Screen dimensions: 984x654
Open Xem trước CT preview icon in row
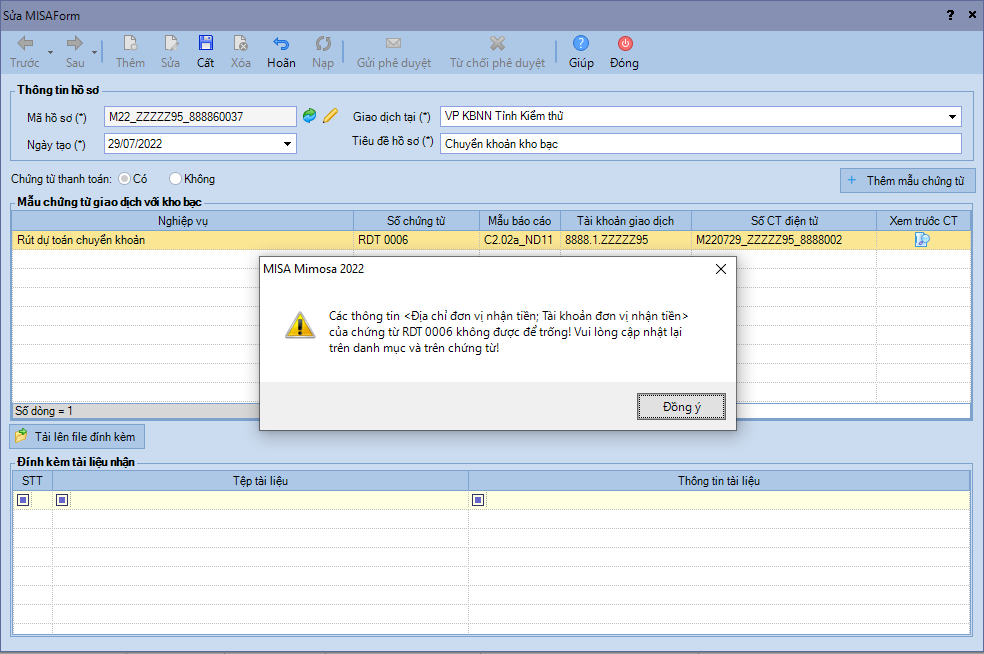click(x=922, y=240)
